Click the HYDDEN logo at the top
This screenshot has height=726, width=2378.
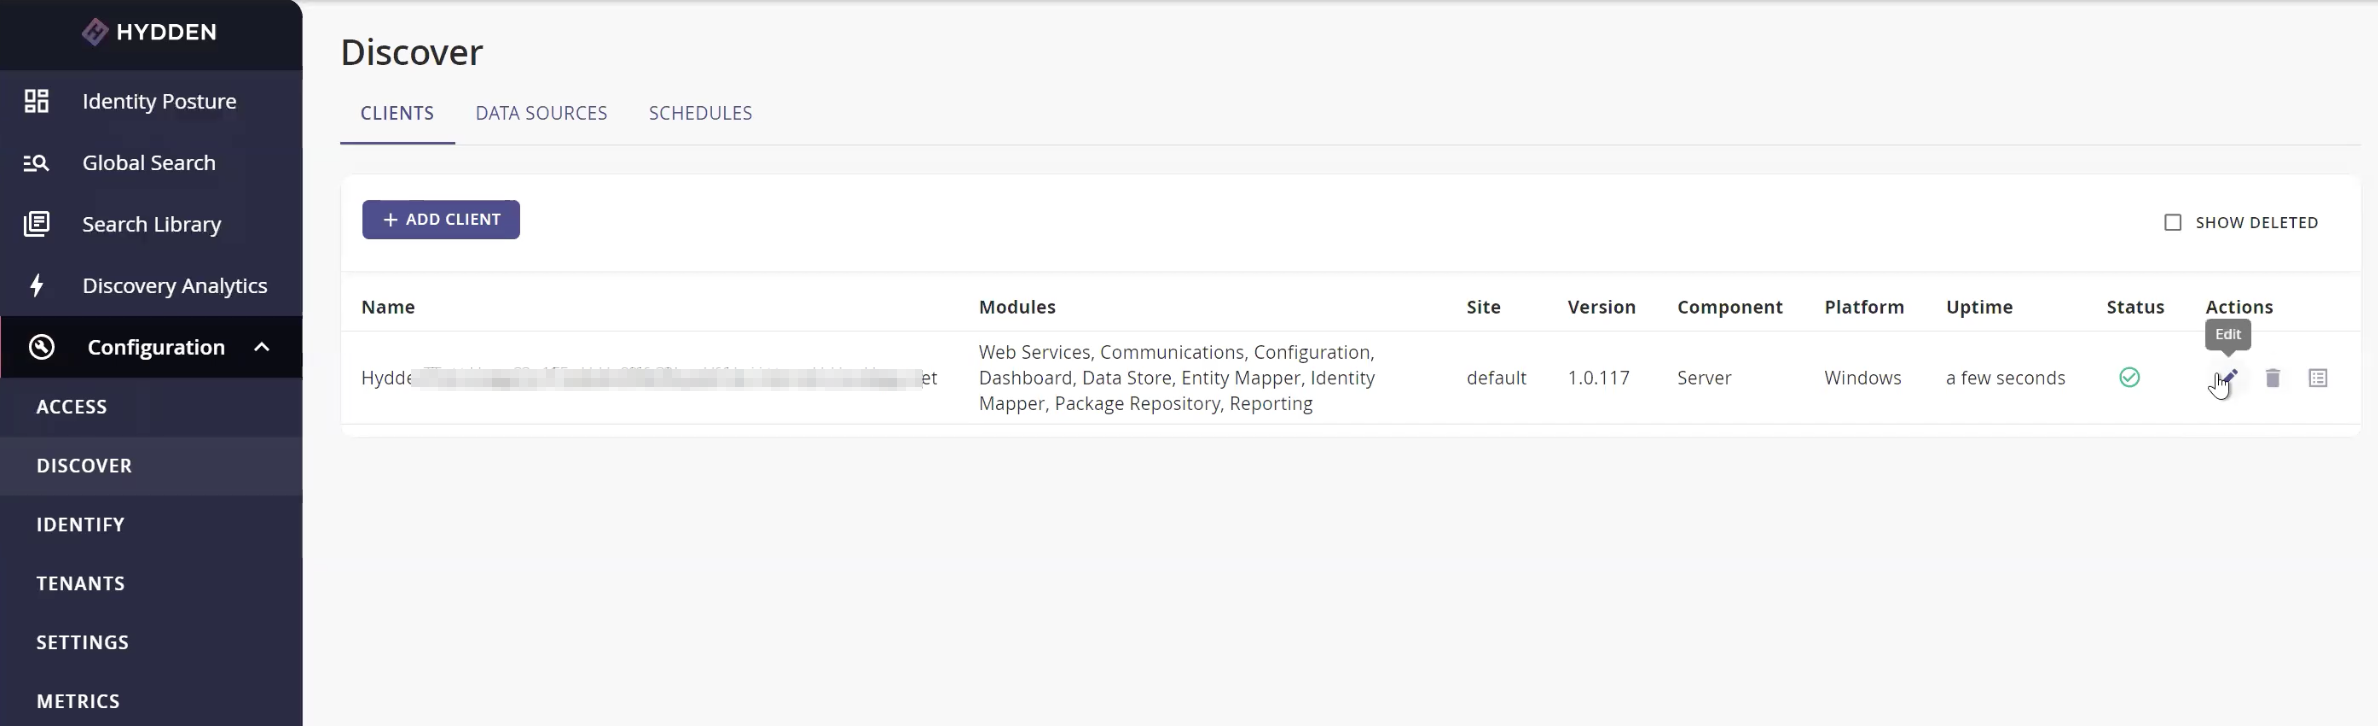(x=150, y=31)
